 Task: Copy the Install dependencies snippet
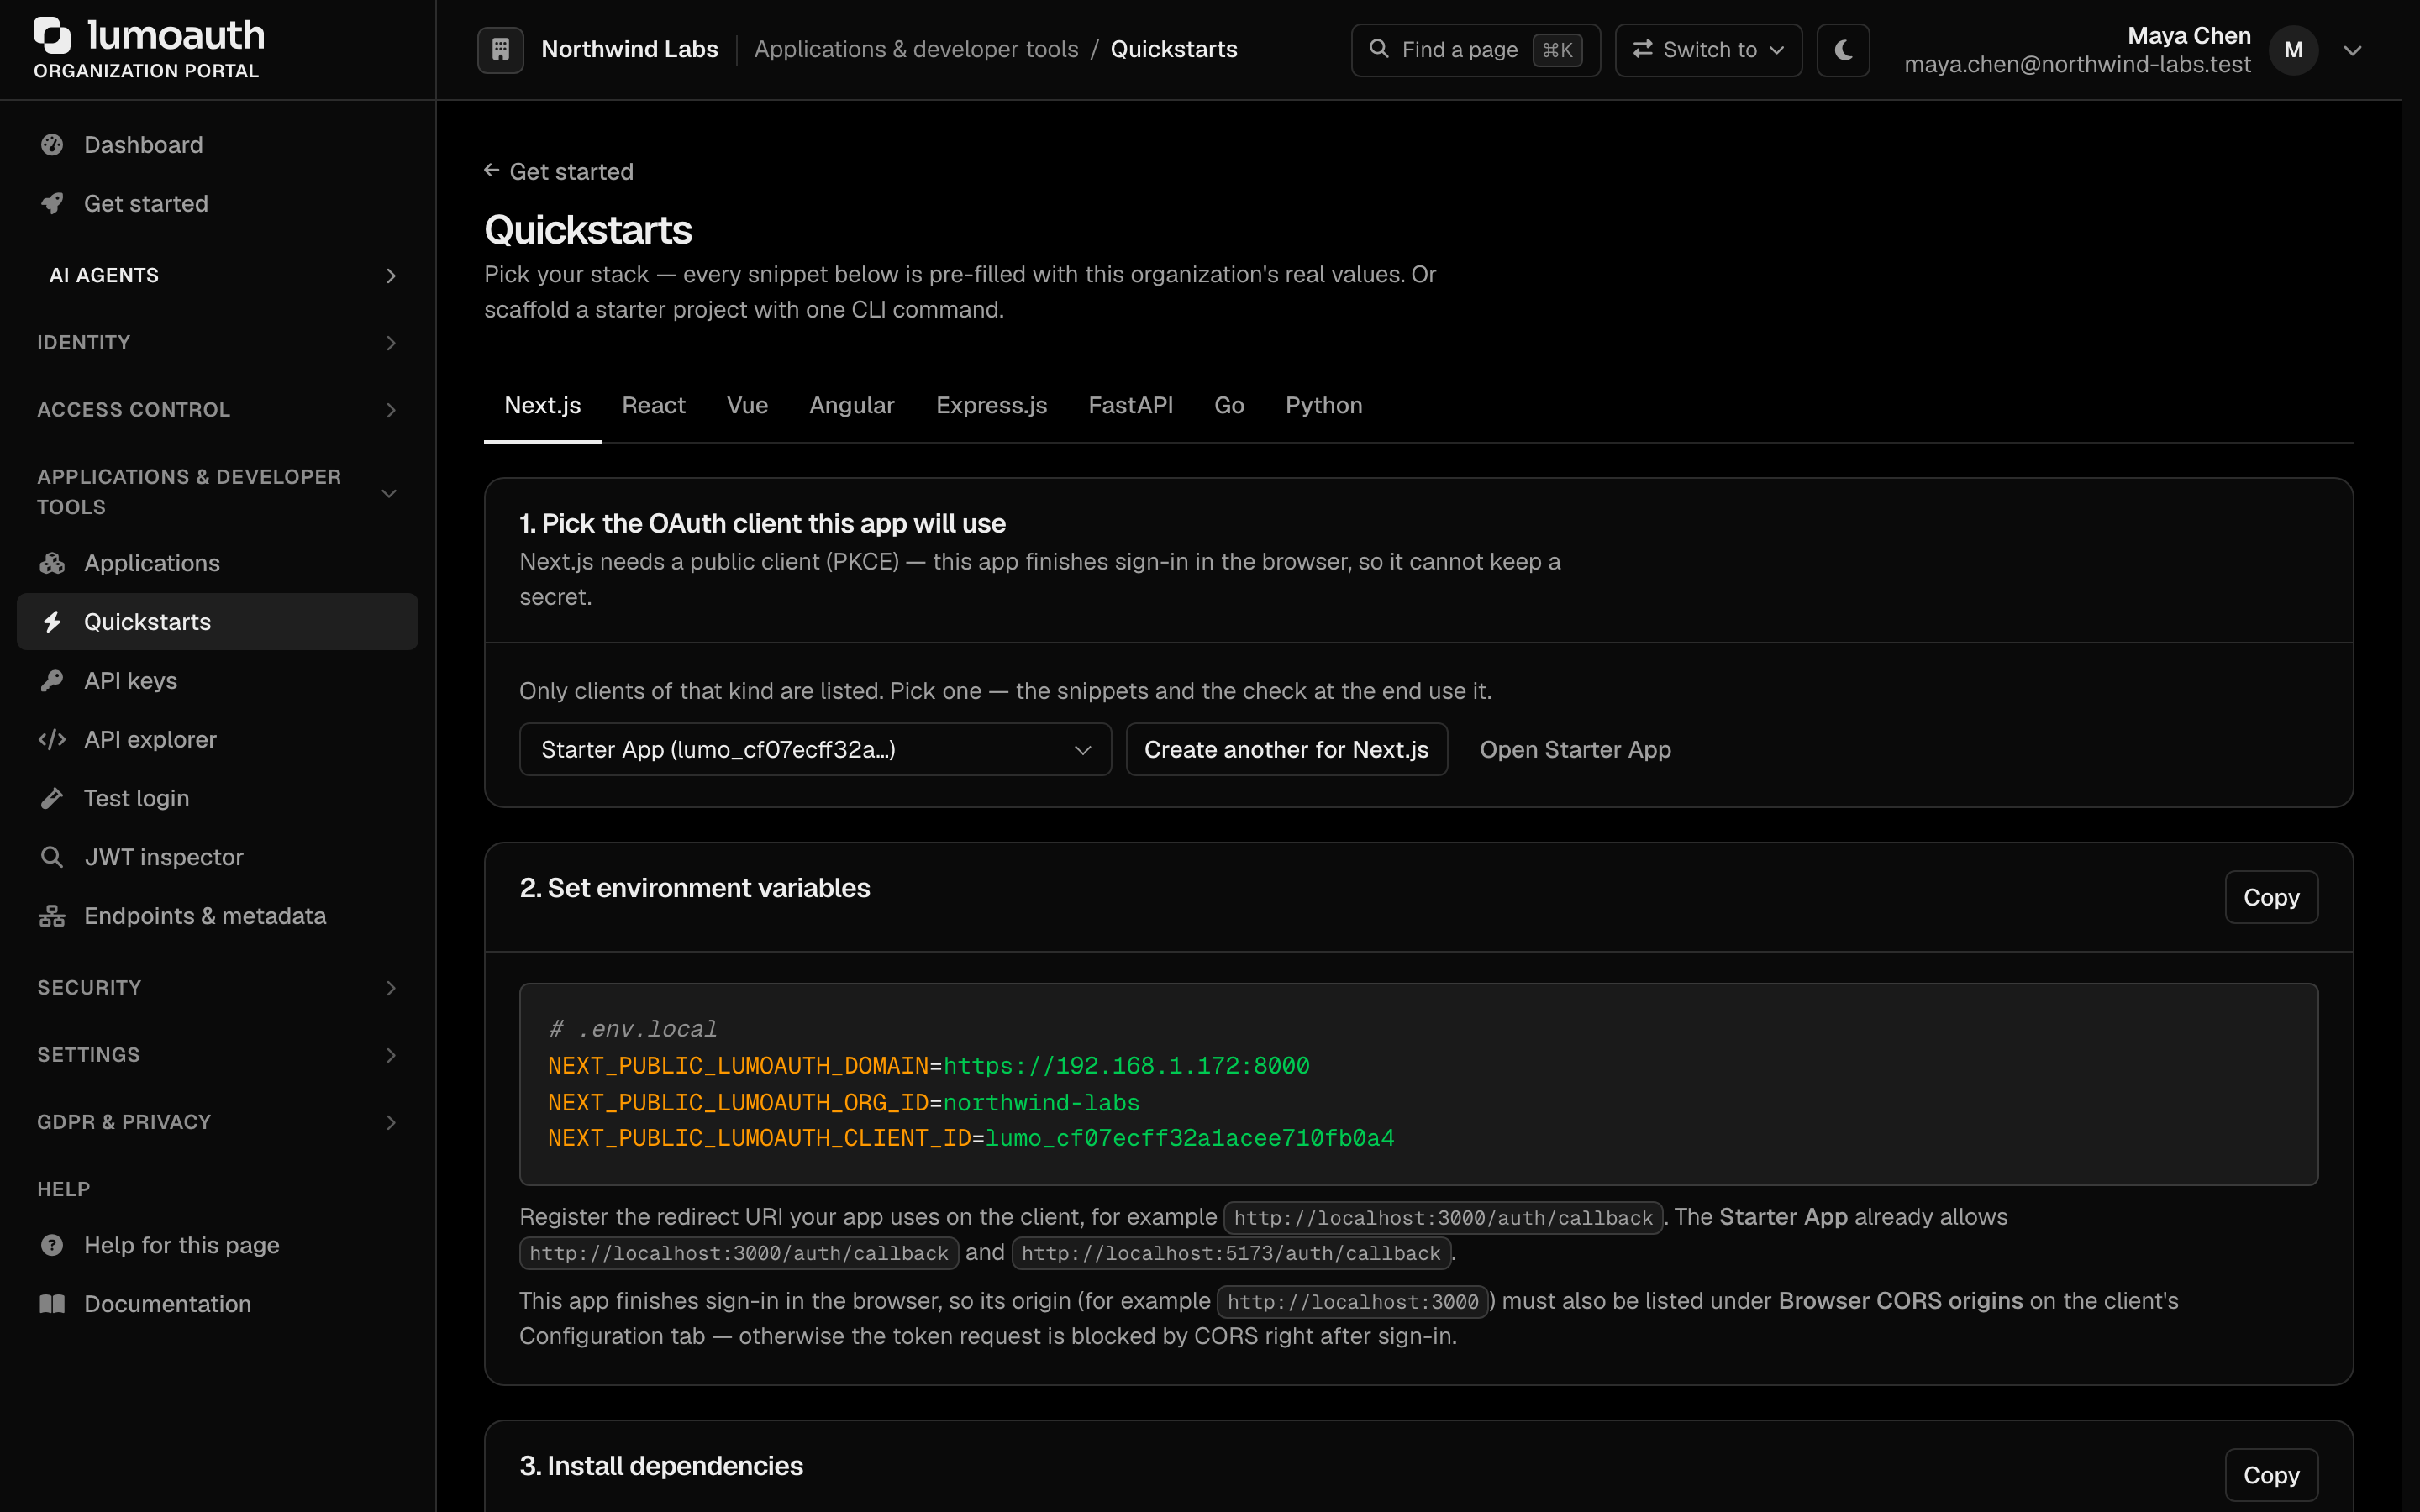click(x=2271, y=1475)
